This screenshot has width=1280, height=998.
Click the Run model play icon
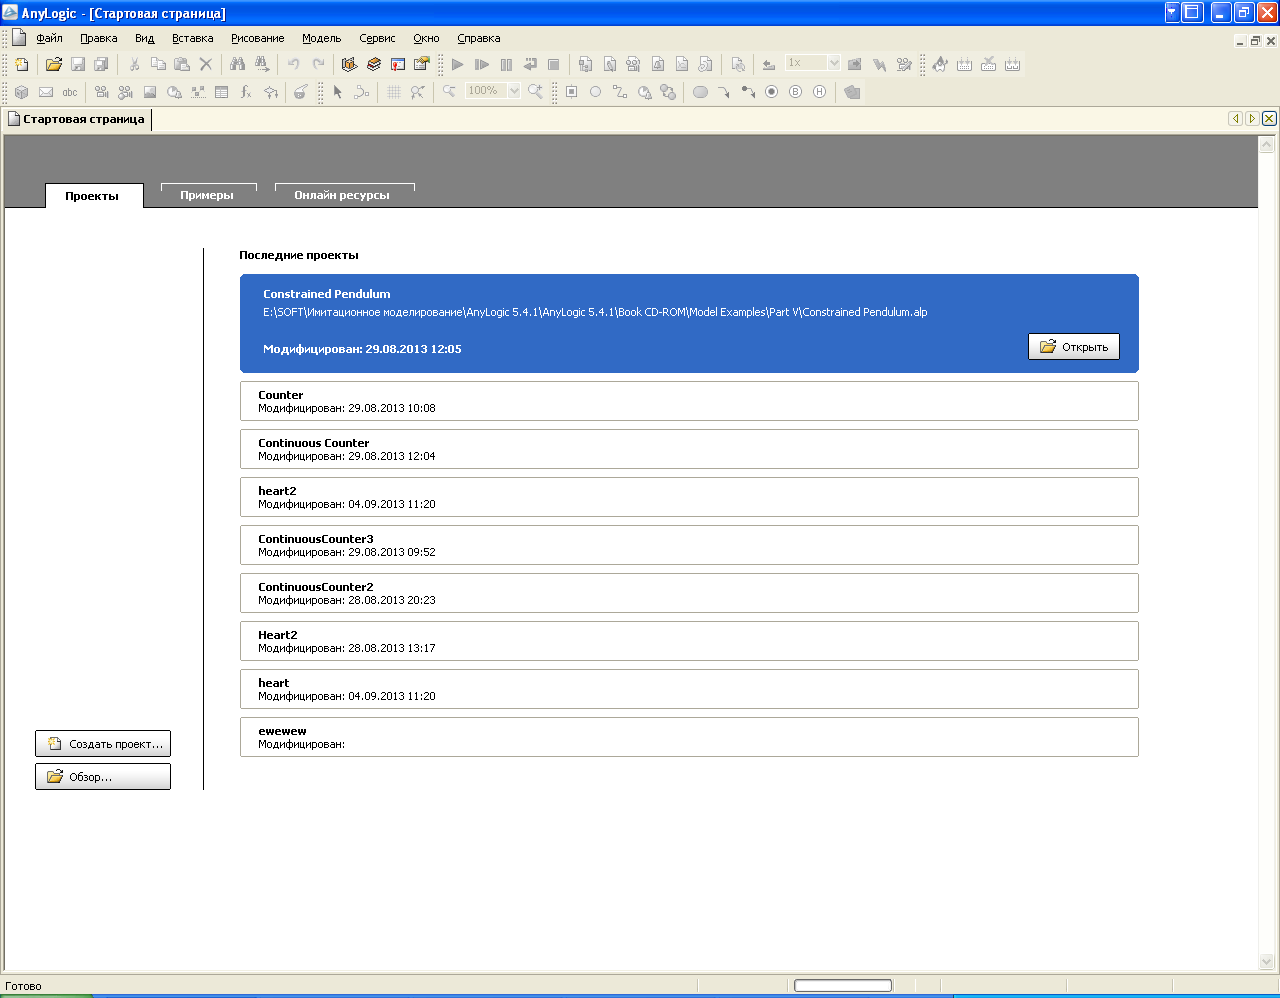pyautogui.click(x=457, y=64)
